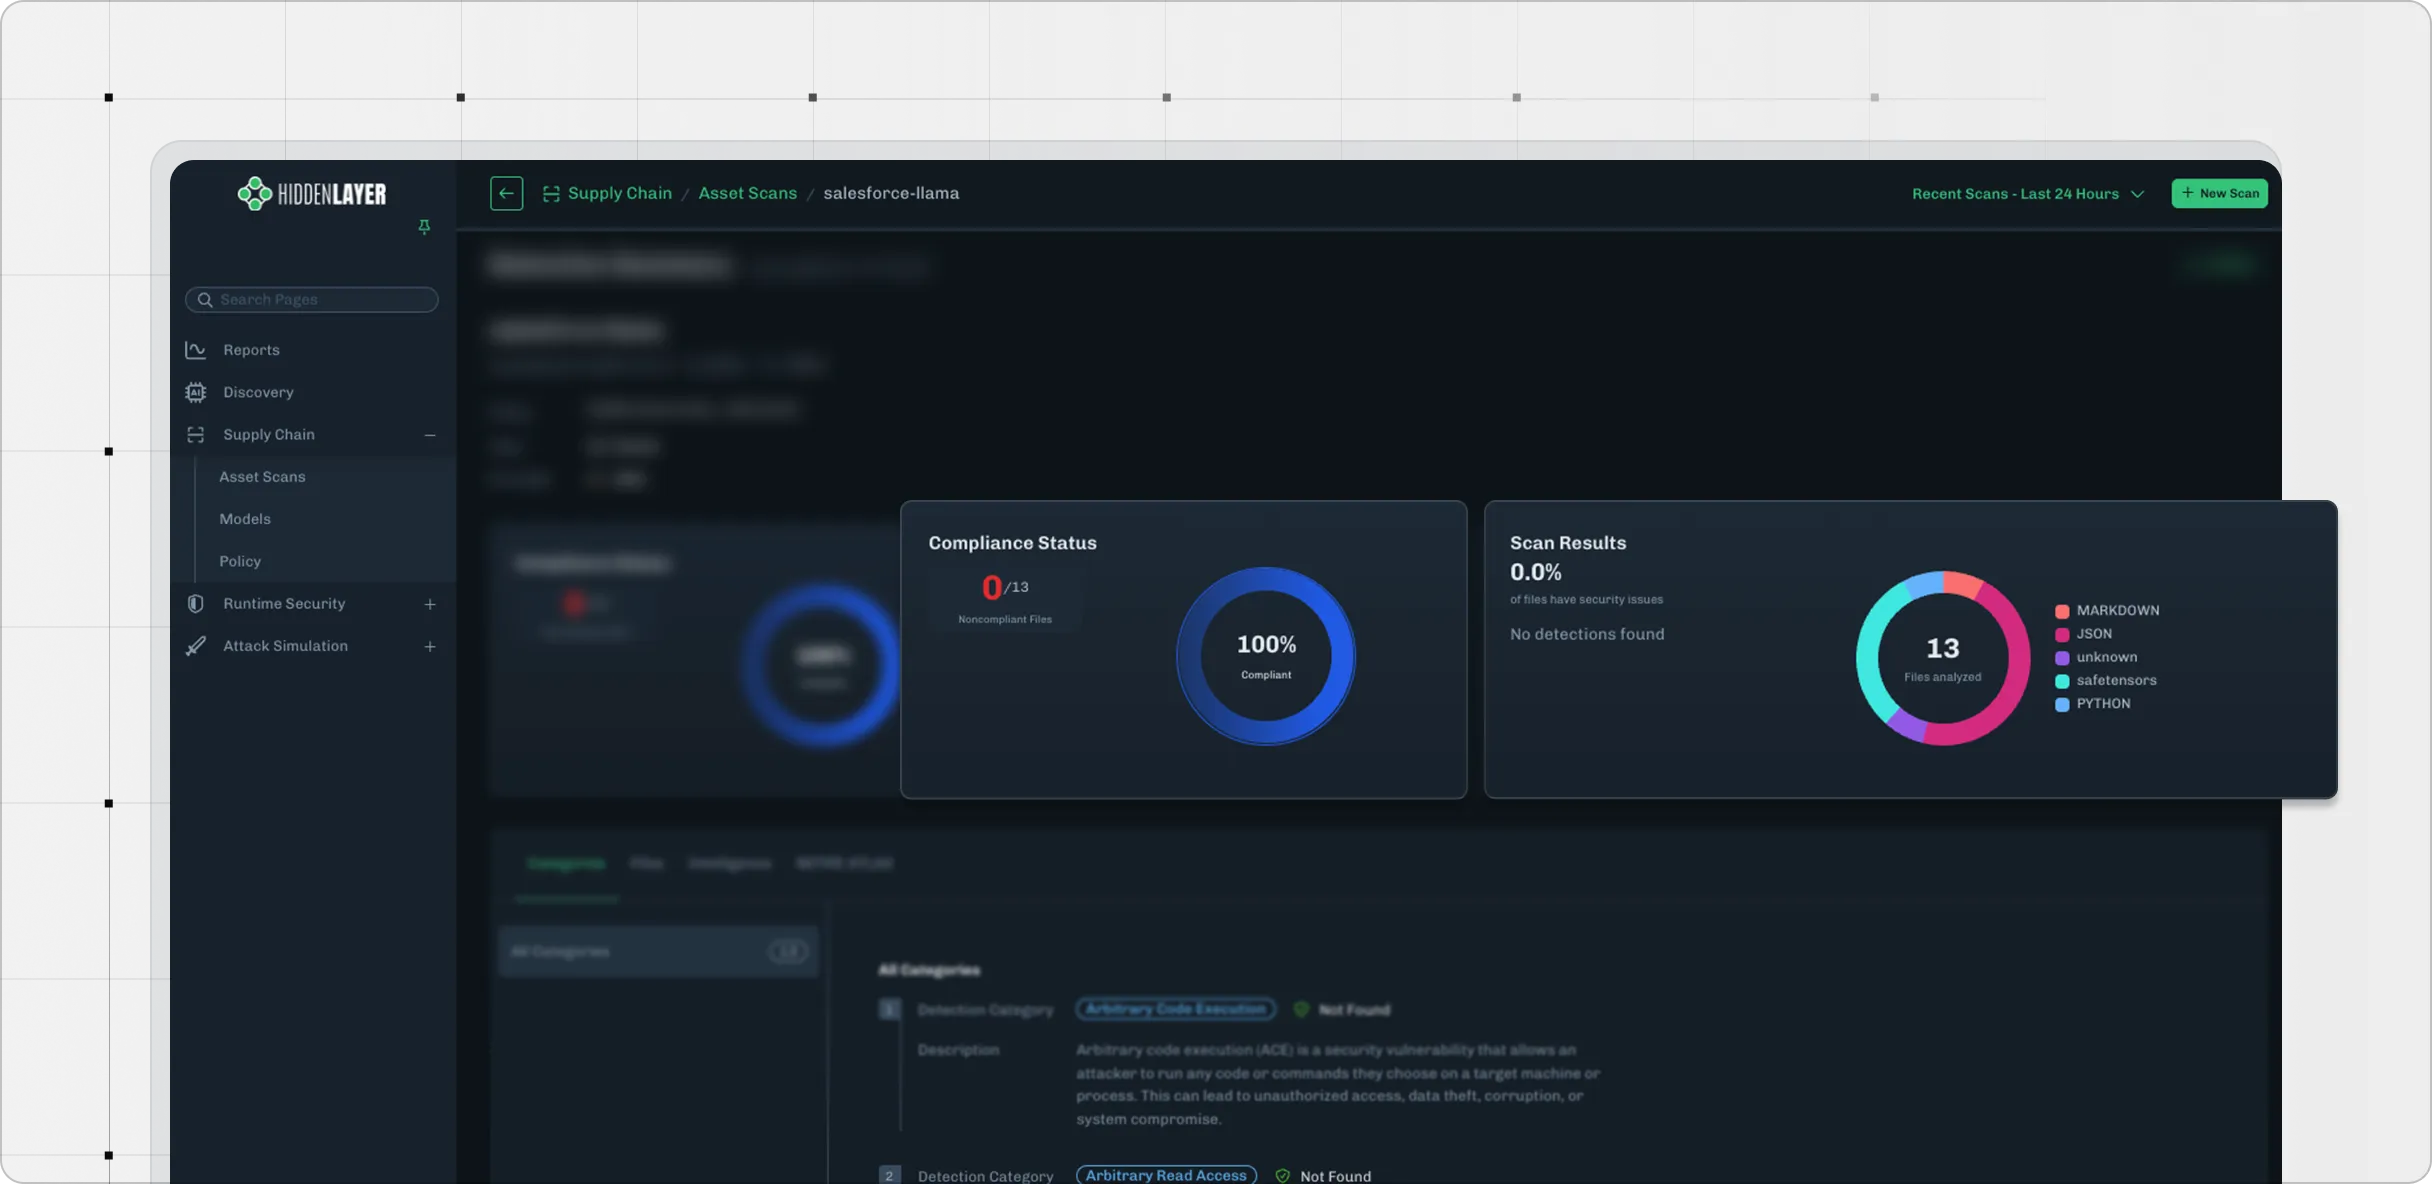Click the New Scan button
2432x1184 pixels.
point(2219,193)
